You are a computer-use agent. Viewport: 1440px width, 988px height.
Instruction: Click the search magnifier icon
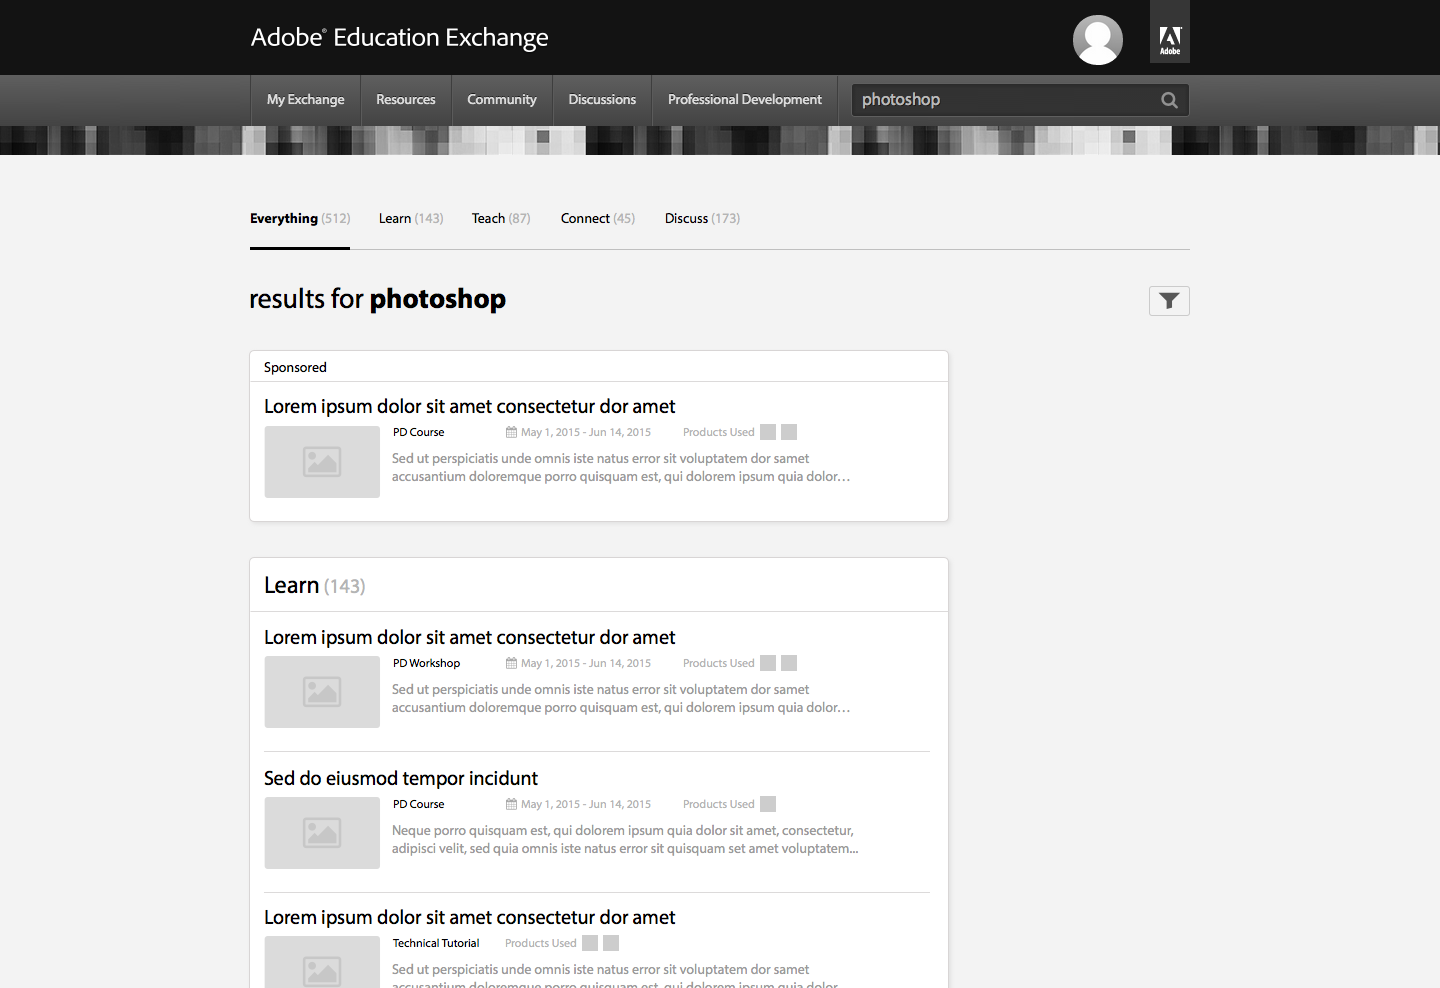1169,100
